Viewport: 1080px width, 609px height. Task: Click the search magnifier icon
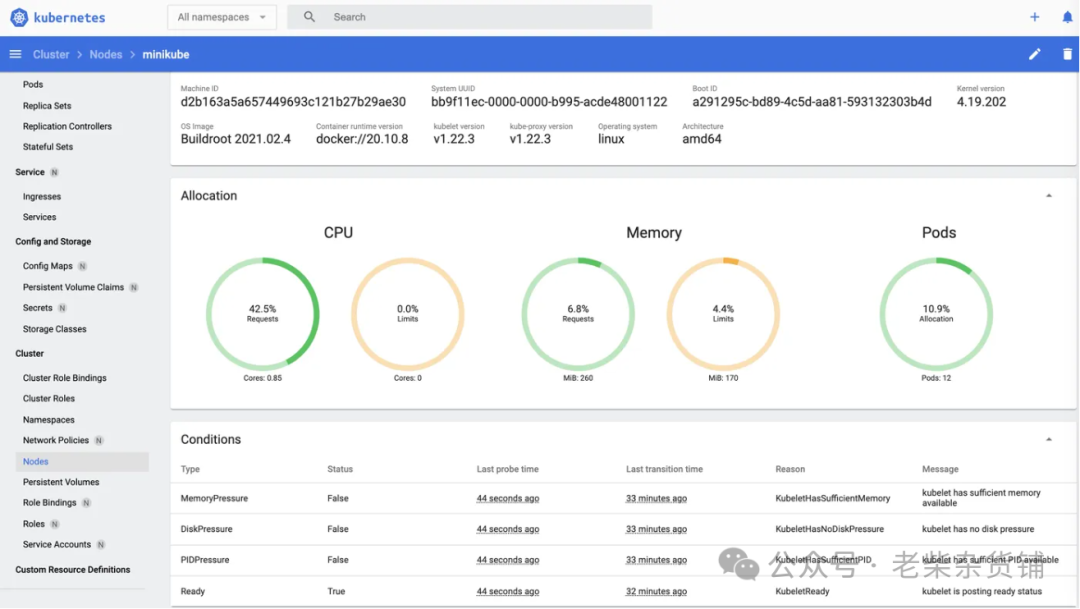coord(309,17)
